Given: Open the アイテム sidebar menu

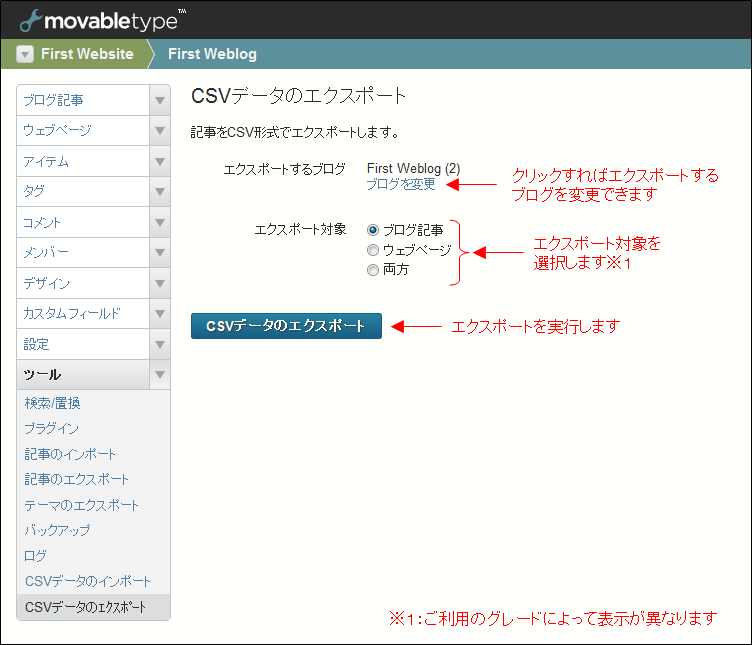Looking at the screenshot, I should (83, 161).
